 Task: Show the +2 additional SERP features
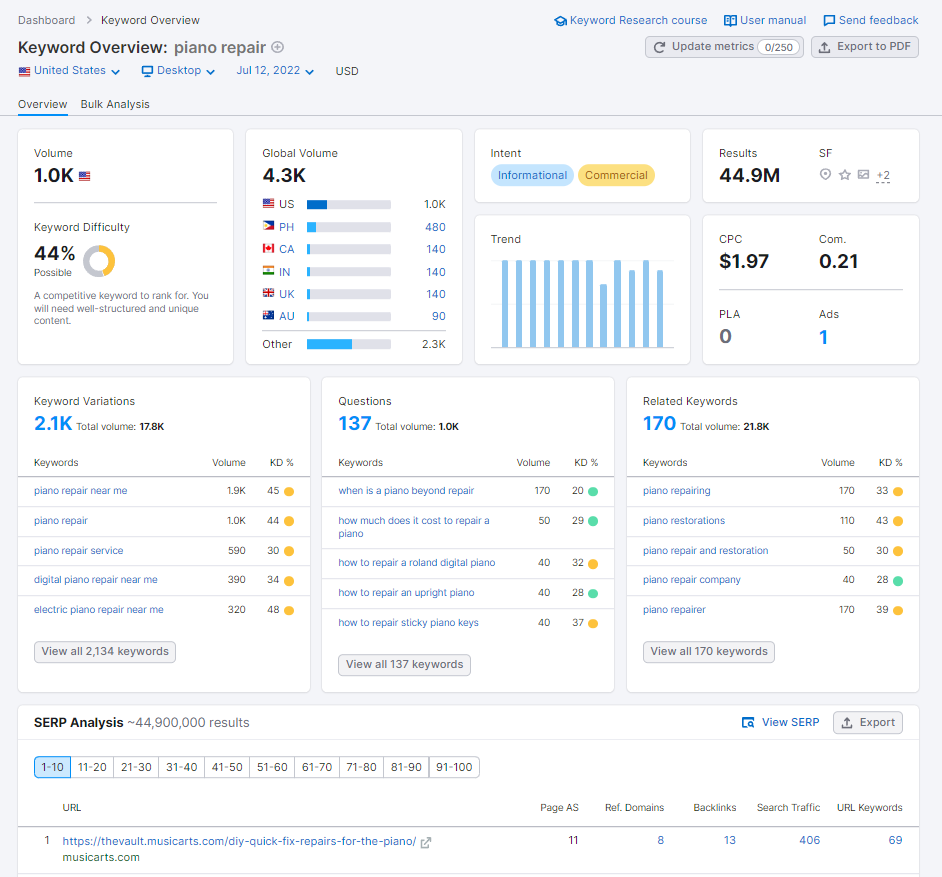pyautogui.click(x=883, y=175)
